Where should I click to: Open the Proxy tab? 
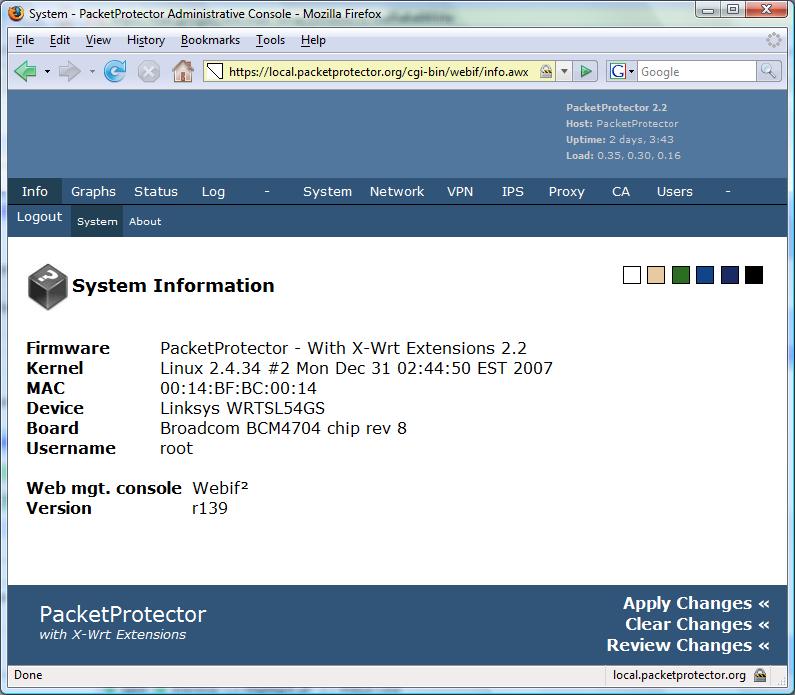(567, 192)
